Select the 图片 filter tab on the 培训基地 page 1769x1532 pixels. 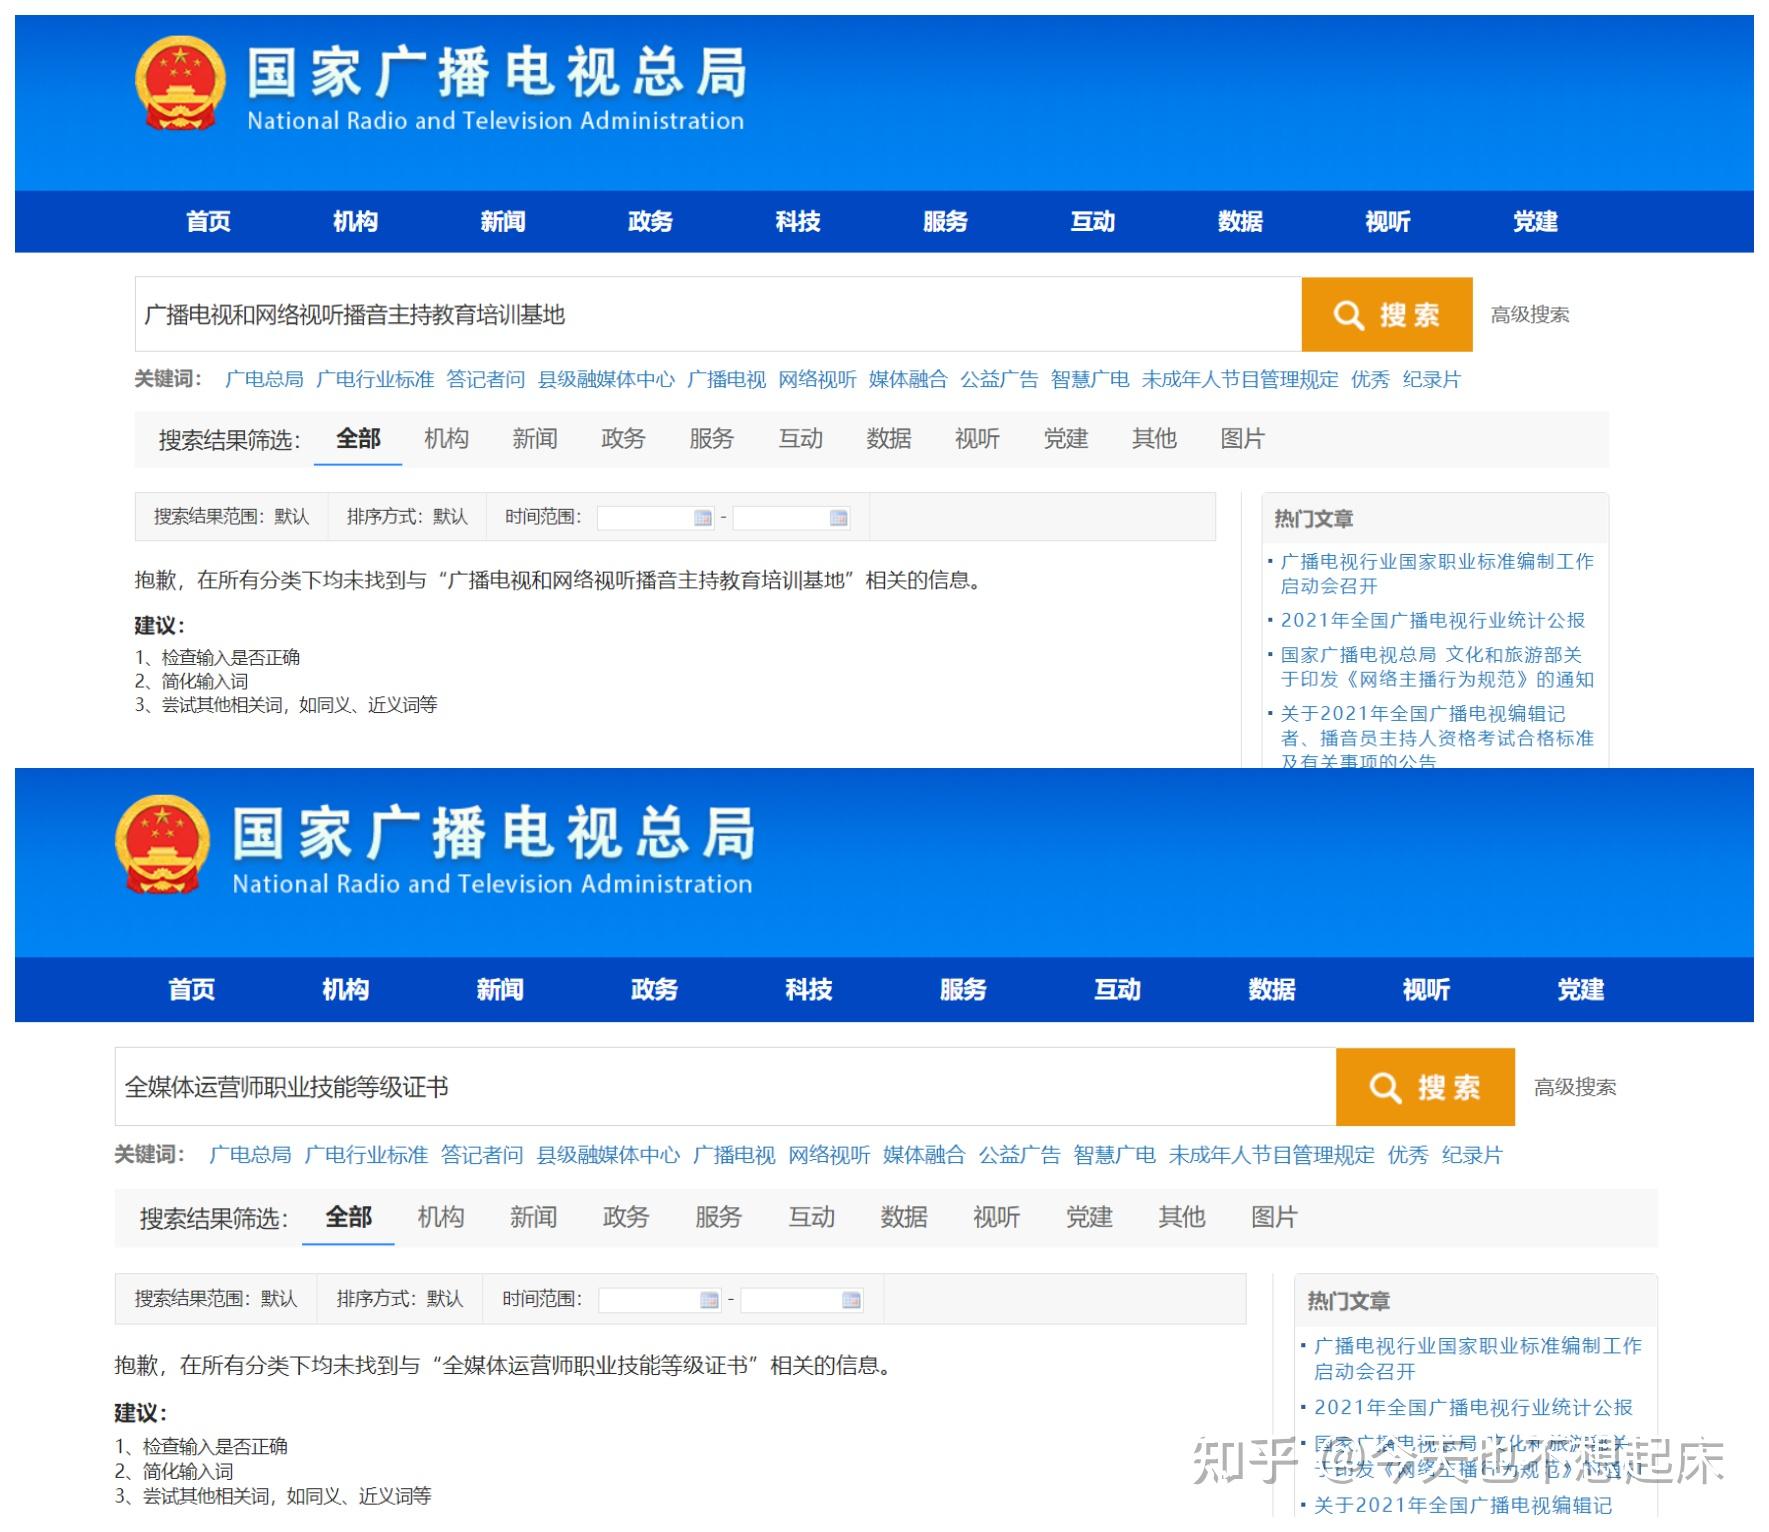(1243, 439)
